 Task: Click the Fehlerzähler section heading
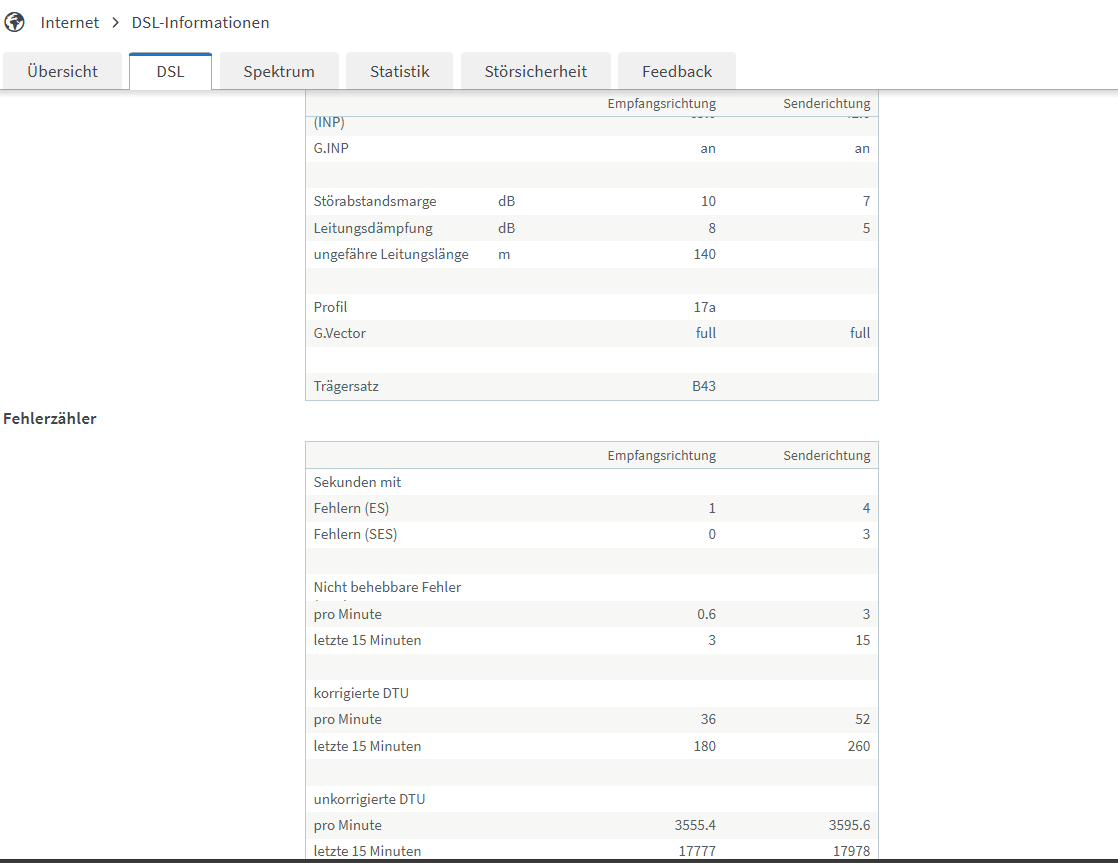(50, 419)
